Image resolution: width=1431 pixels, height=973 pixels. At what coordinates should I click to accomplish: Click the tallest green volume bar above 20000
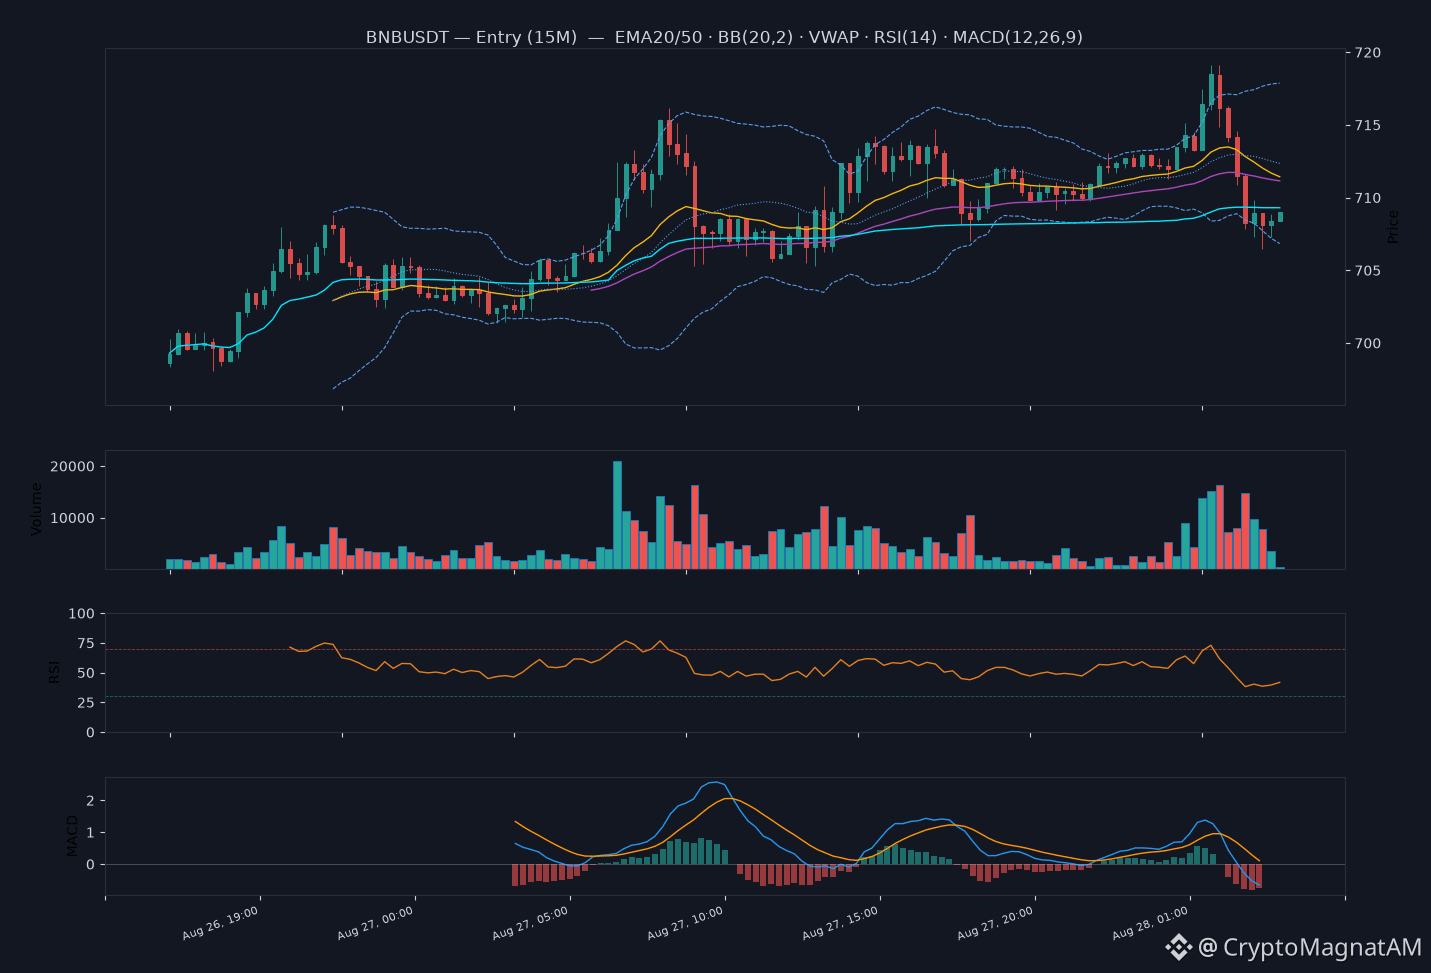point(617,515)
